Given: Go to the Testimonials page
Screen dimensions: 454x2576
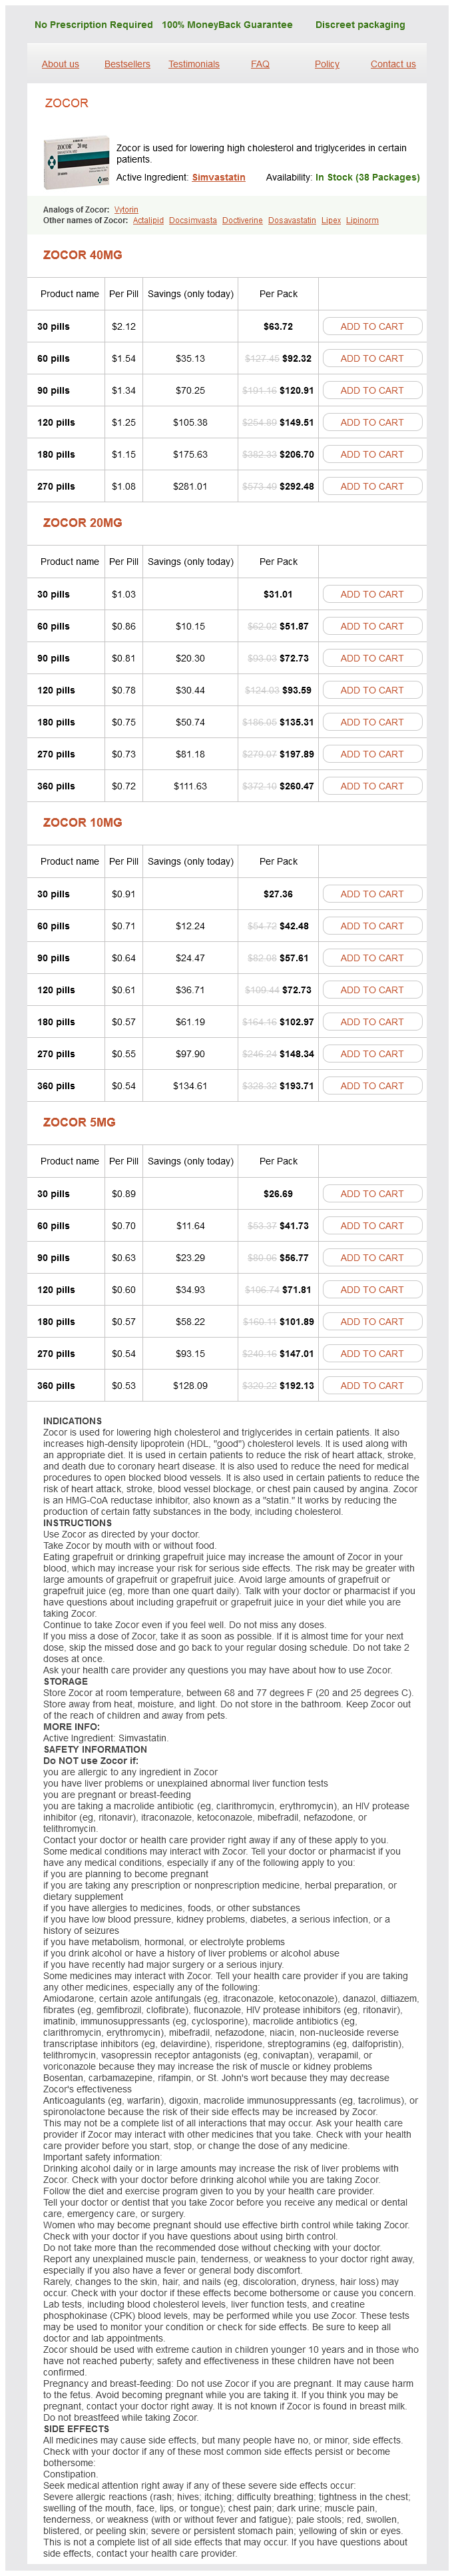Looking at the screenshot, I should (x=193, y=64).
